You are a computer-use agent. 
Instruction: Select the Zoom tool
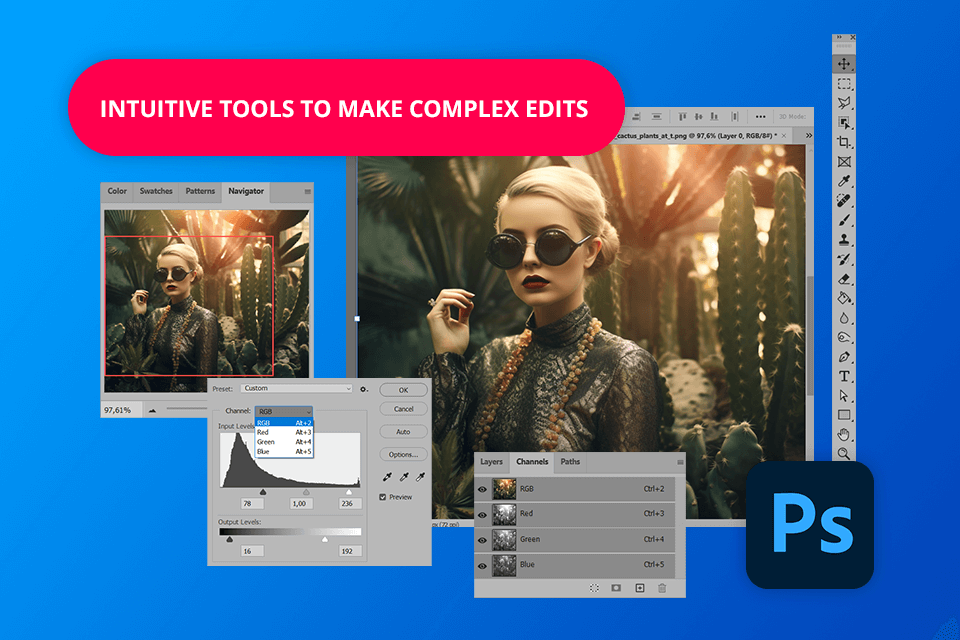[x=844, y=453]
